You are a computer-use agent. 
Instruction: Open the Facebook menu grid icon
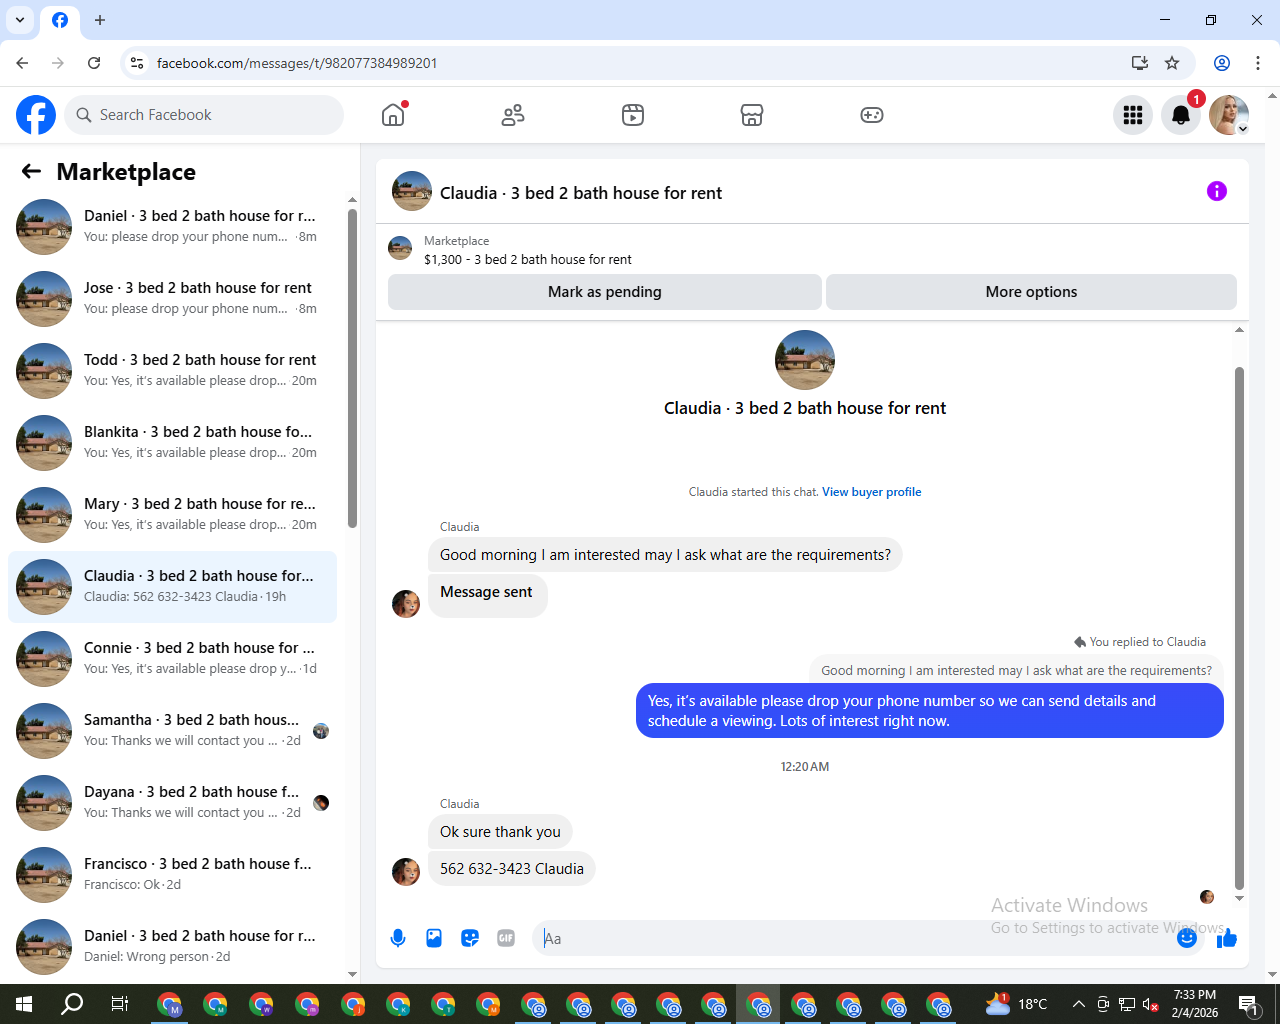pos(1133,115)
